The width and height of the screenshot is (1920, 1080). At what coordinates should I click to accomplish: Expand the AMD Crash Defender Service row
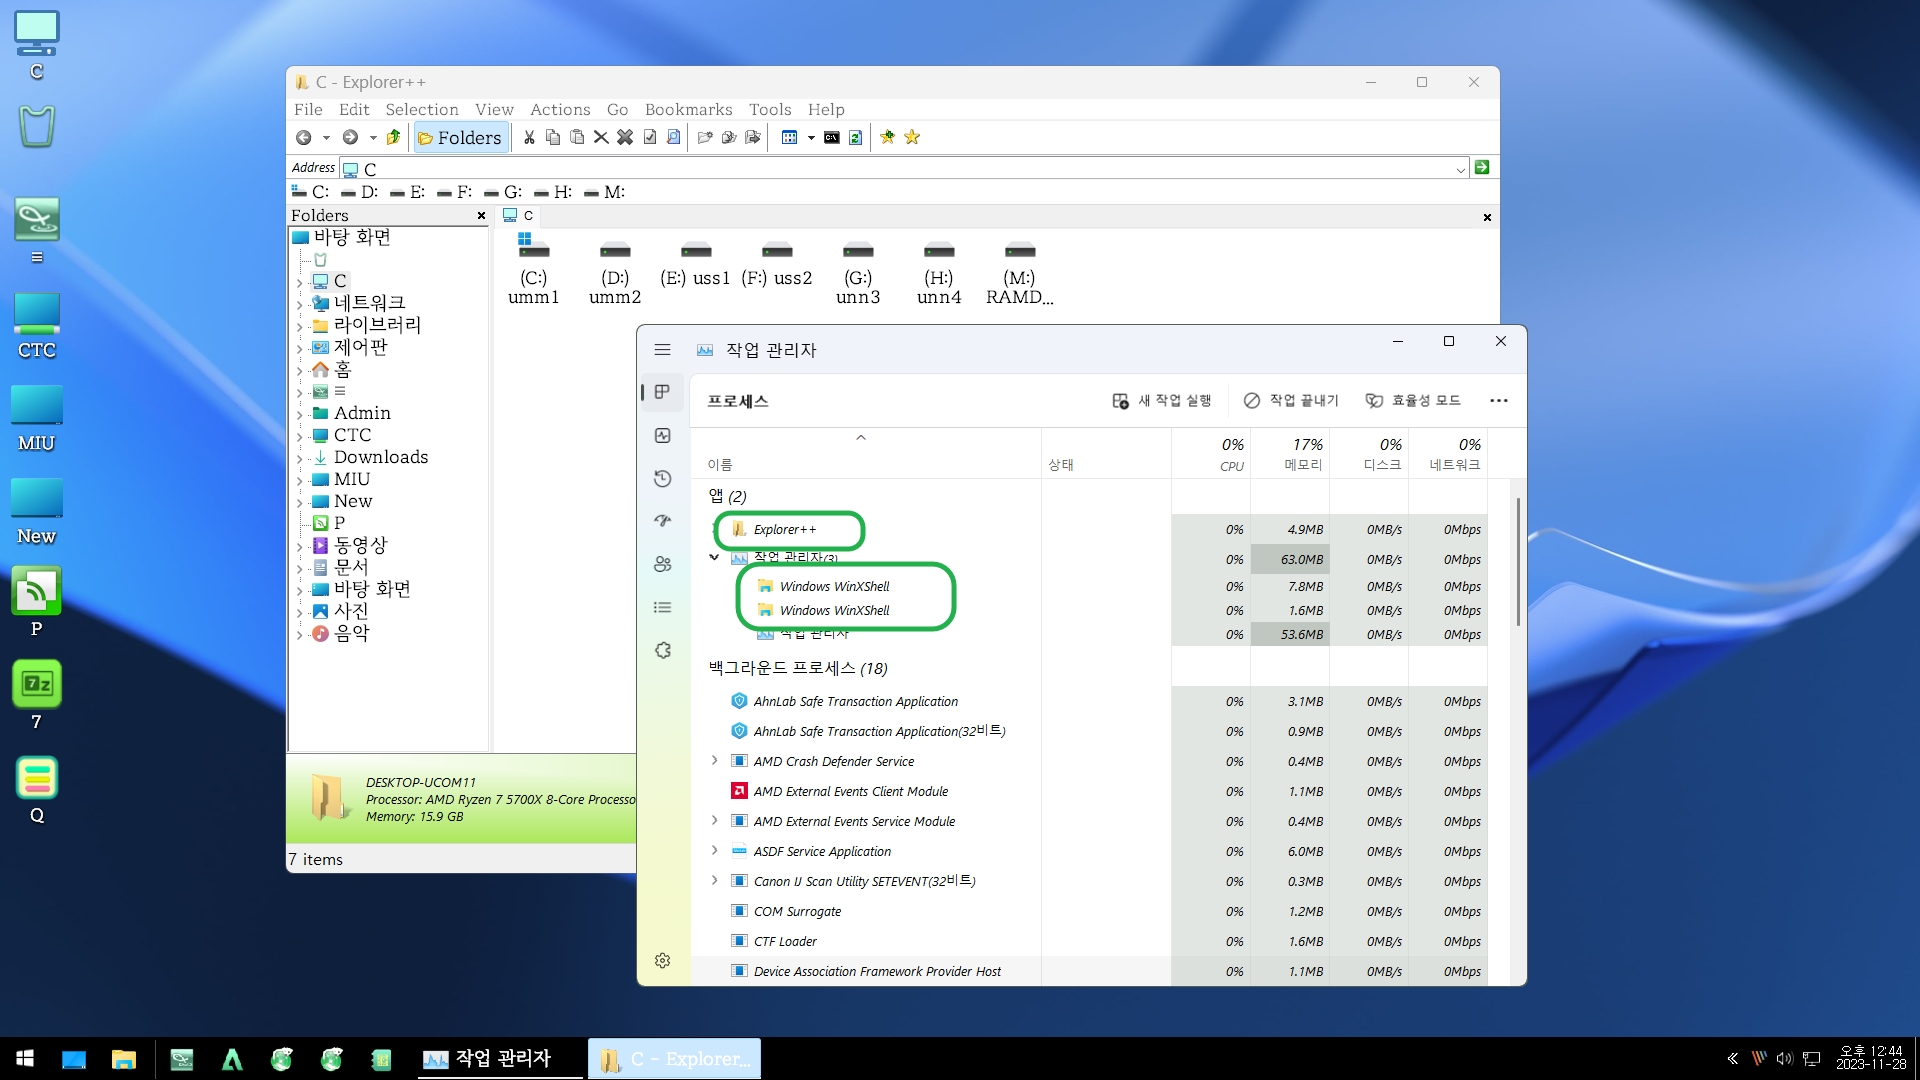pos(714,761)
